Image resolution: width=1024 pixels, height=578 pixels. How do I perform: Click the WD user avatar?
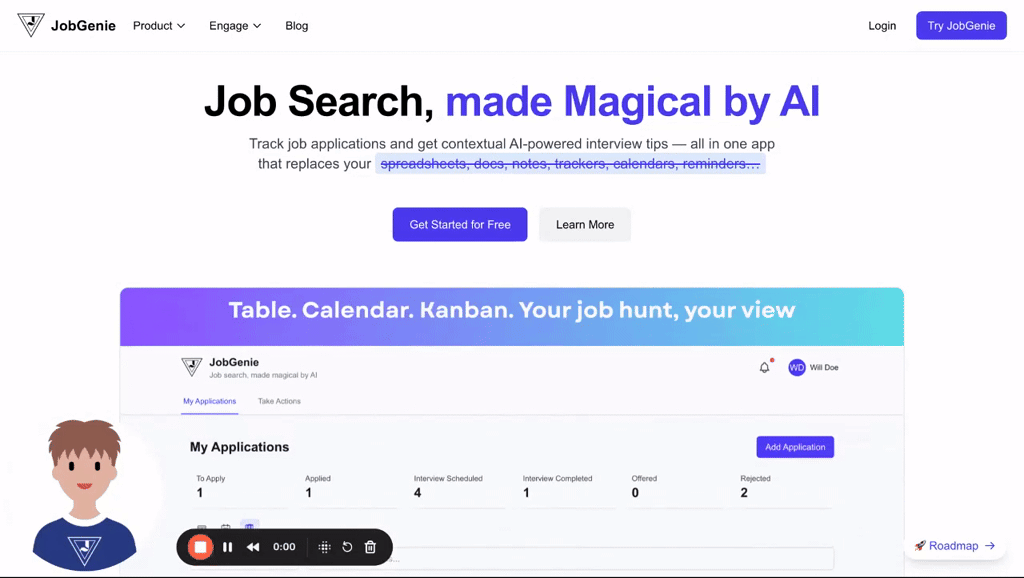click(x=796, y=367)
